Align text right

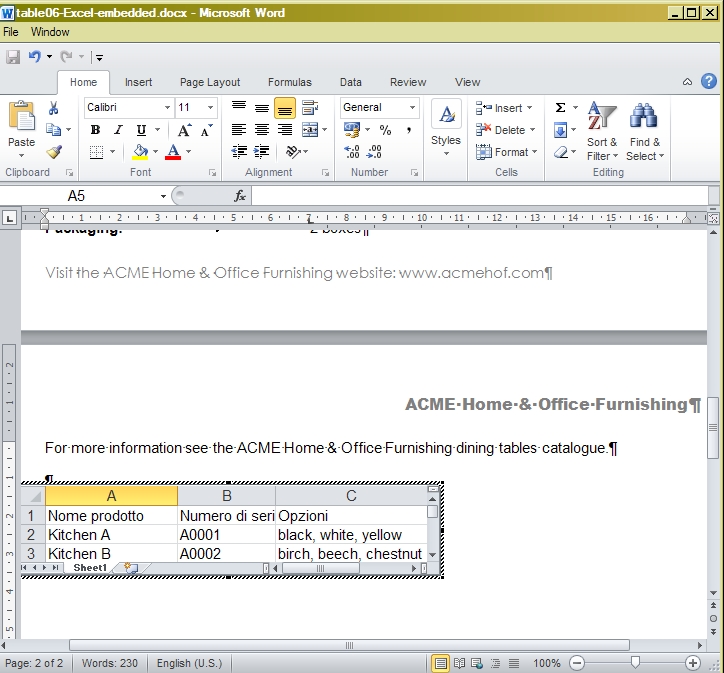pos(285,130)
